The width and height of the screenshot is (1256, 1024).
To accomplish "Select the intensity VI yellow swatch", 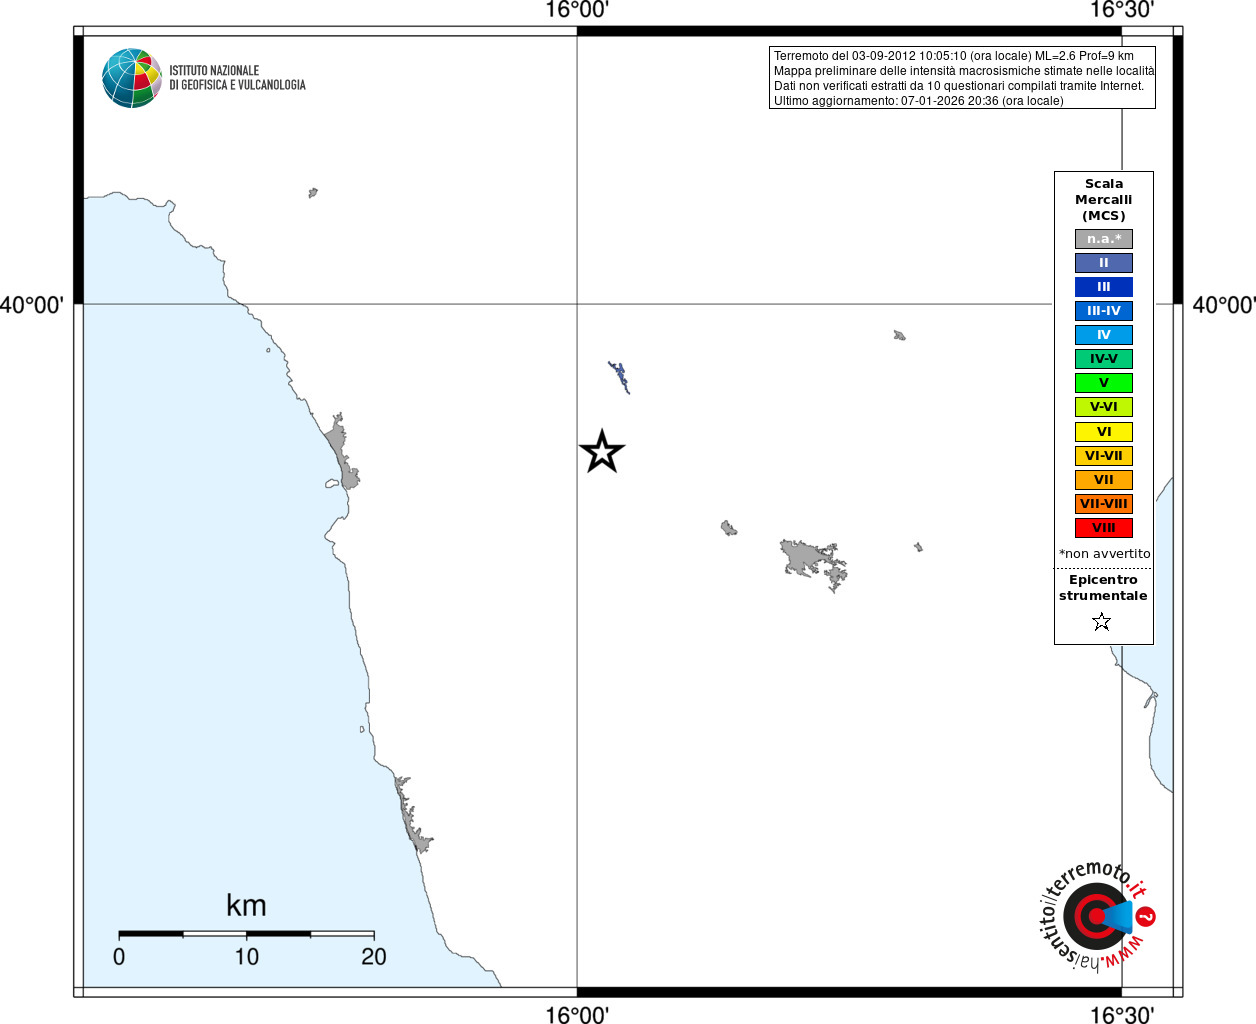I will [1104, 432].
